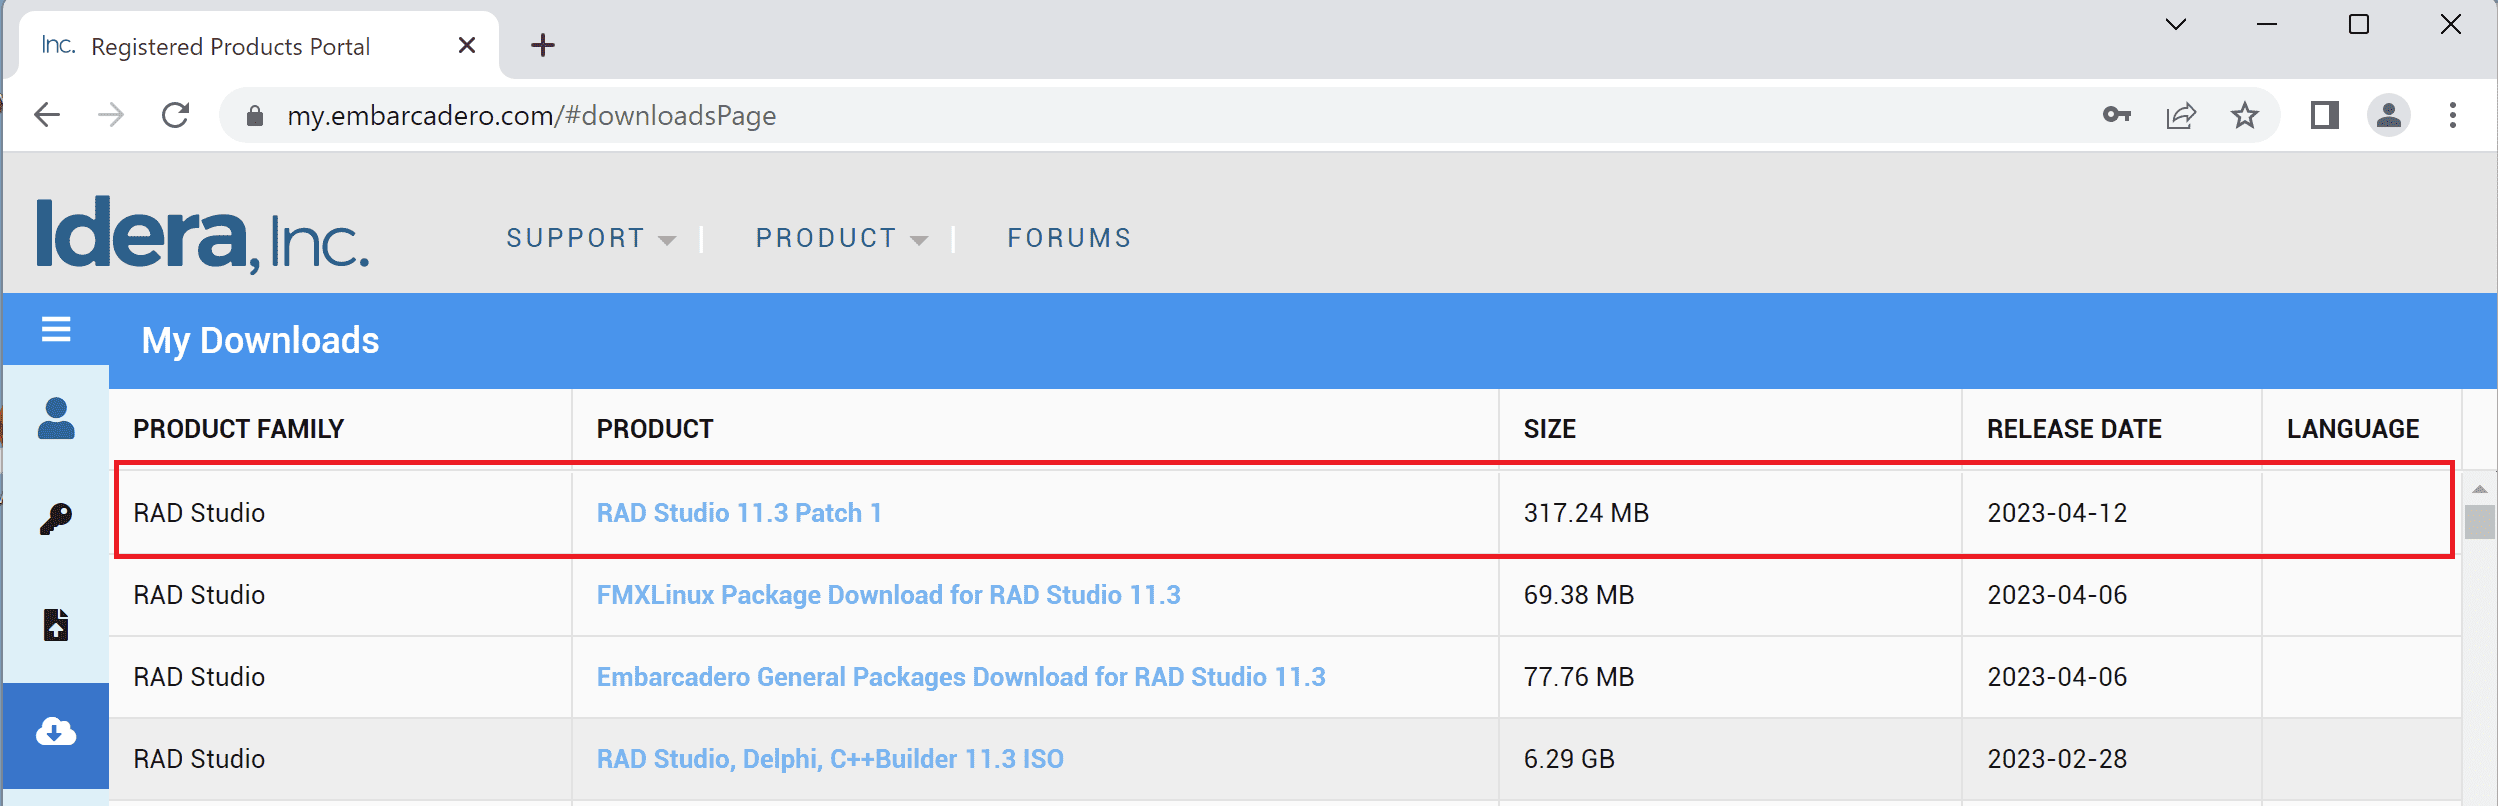The image size is (2498, 806).
Task: Click the share page icon in address bar
Action: (2180, 116)
